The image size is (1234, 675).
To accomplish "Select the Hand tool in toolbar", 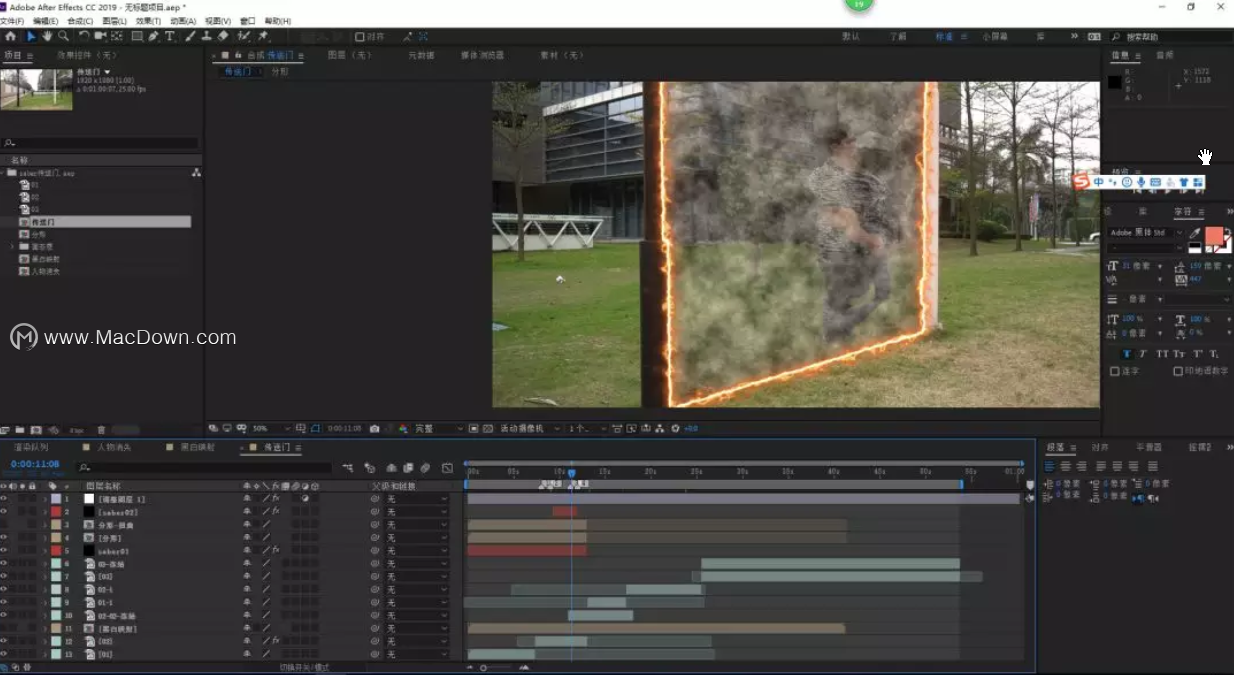I will pyautogui.click(x=47, y=37).
